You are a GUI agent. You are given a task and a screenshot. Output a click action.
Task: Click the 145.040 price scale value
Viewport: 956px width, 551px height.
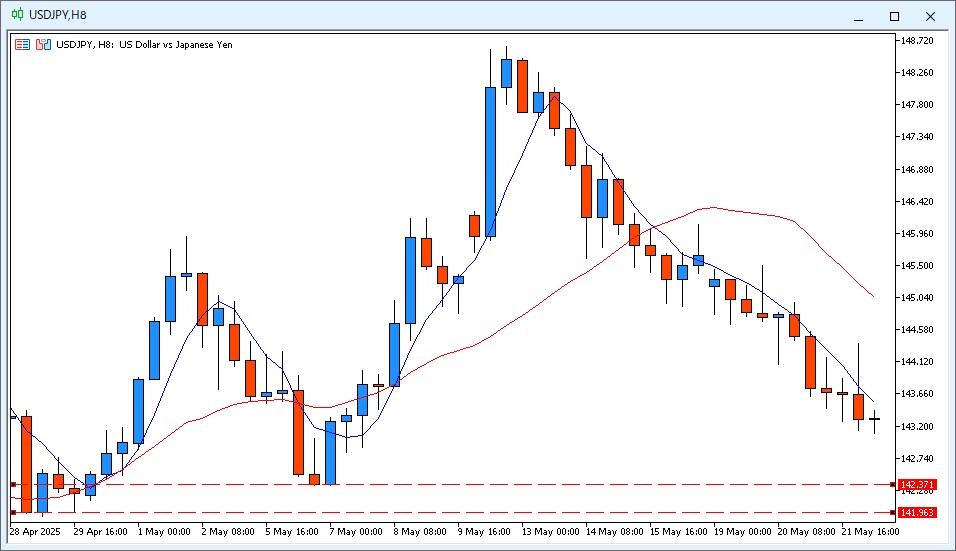917,297
